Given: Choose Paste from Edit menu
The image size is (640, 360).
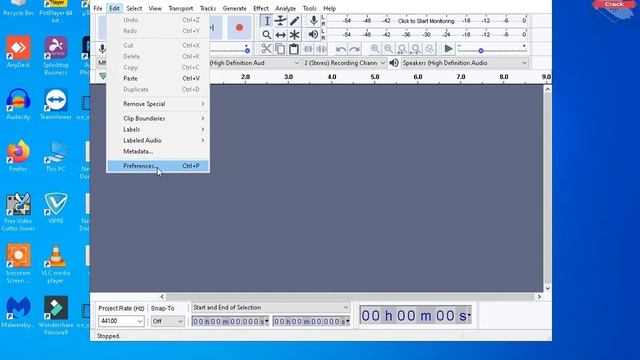Looking at the screenshot, I should coord(158,78).
